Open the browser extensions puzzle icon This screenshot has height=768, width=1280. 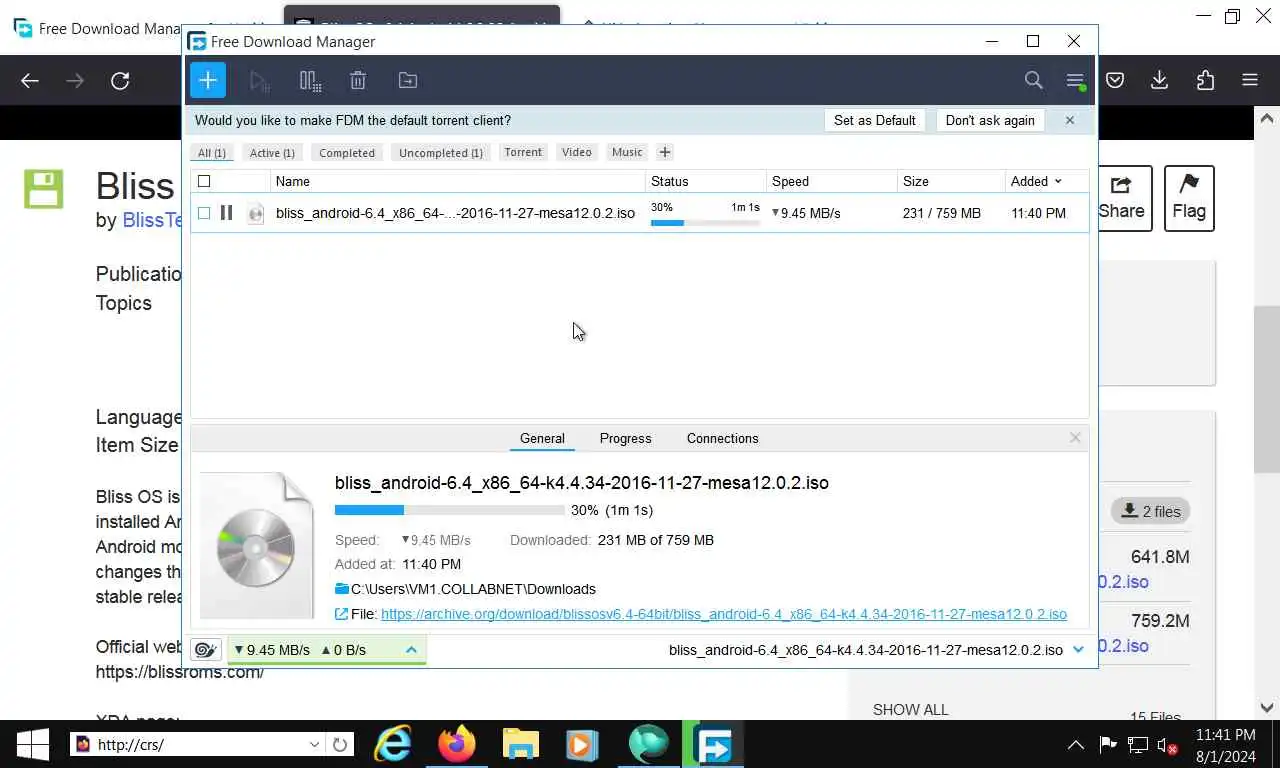1205,81
